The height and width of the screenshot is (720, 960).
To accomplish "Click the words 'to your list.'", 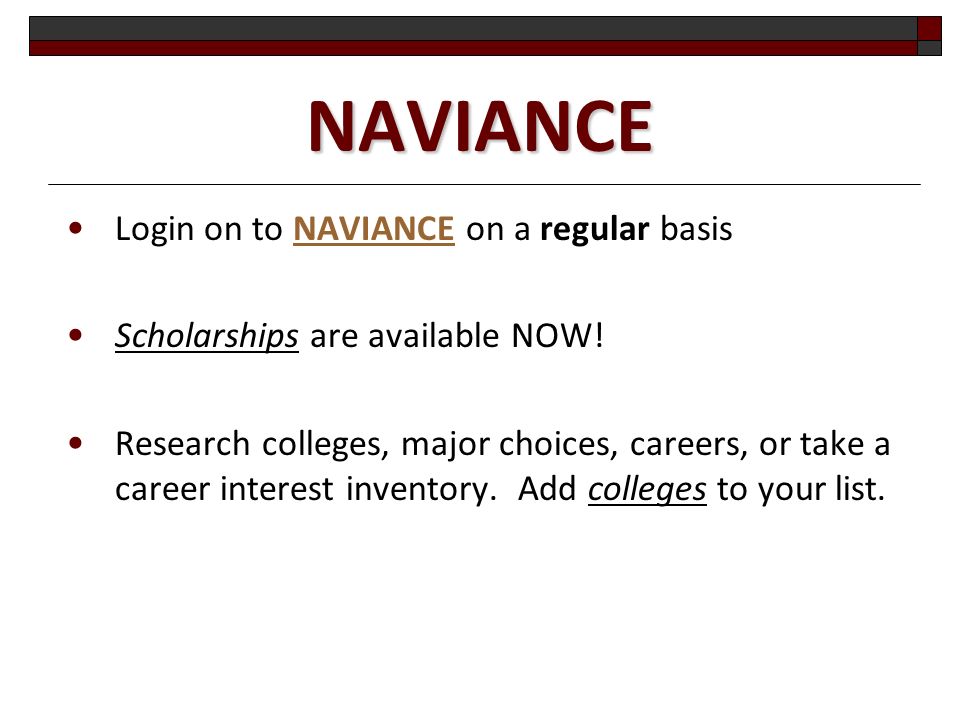I will click(x=801, y=490).
